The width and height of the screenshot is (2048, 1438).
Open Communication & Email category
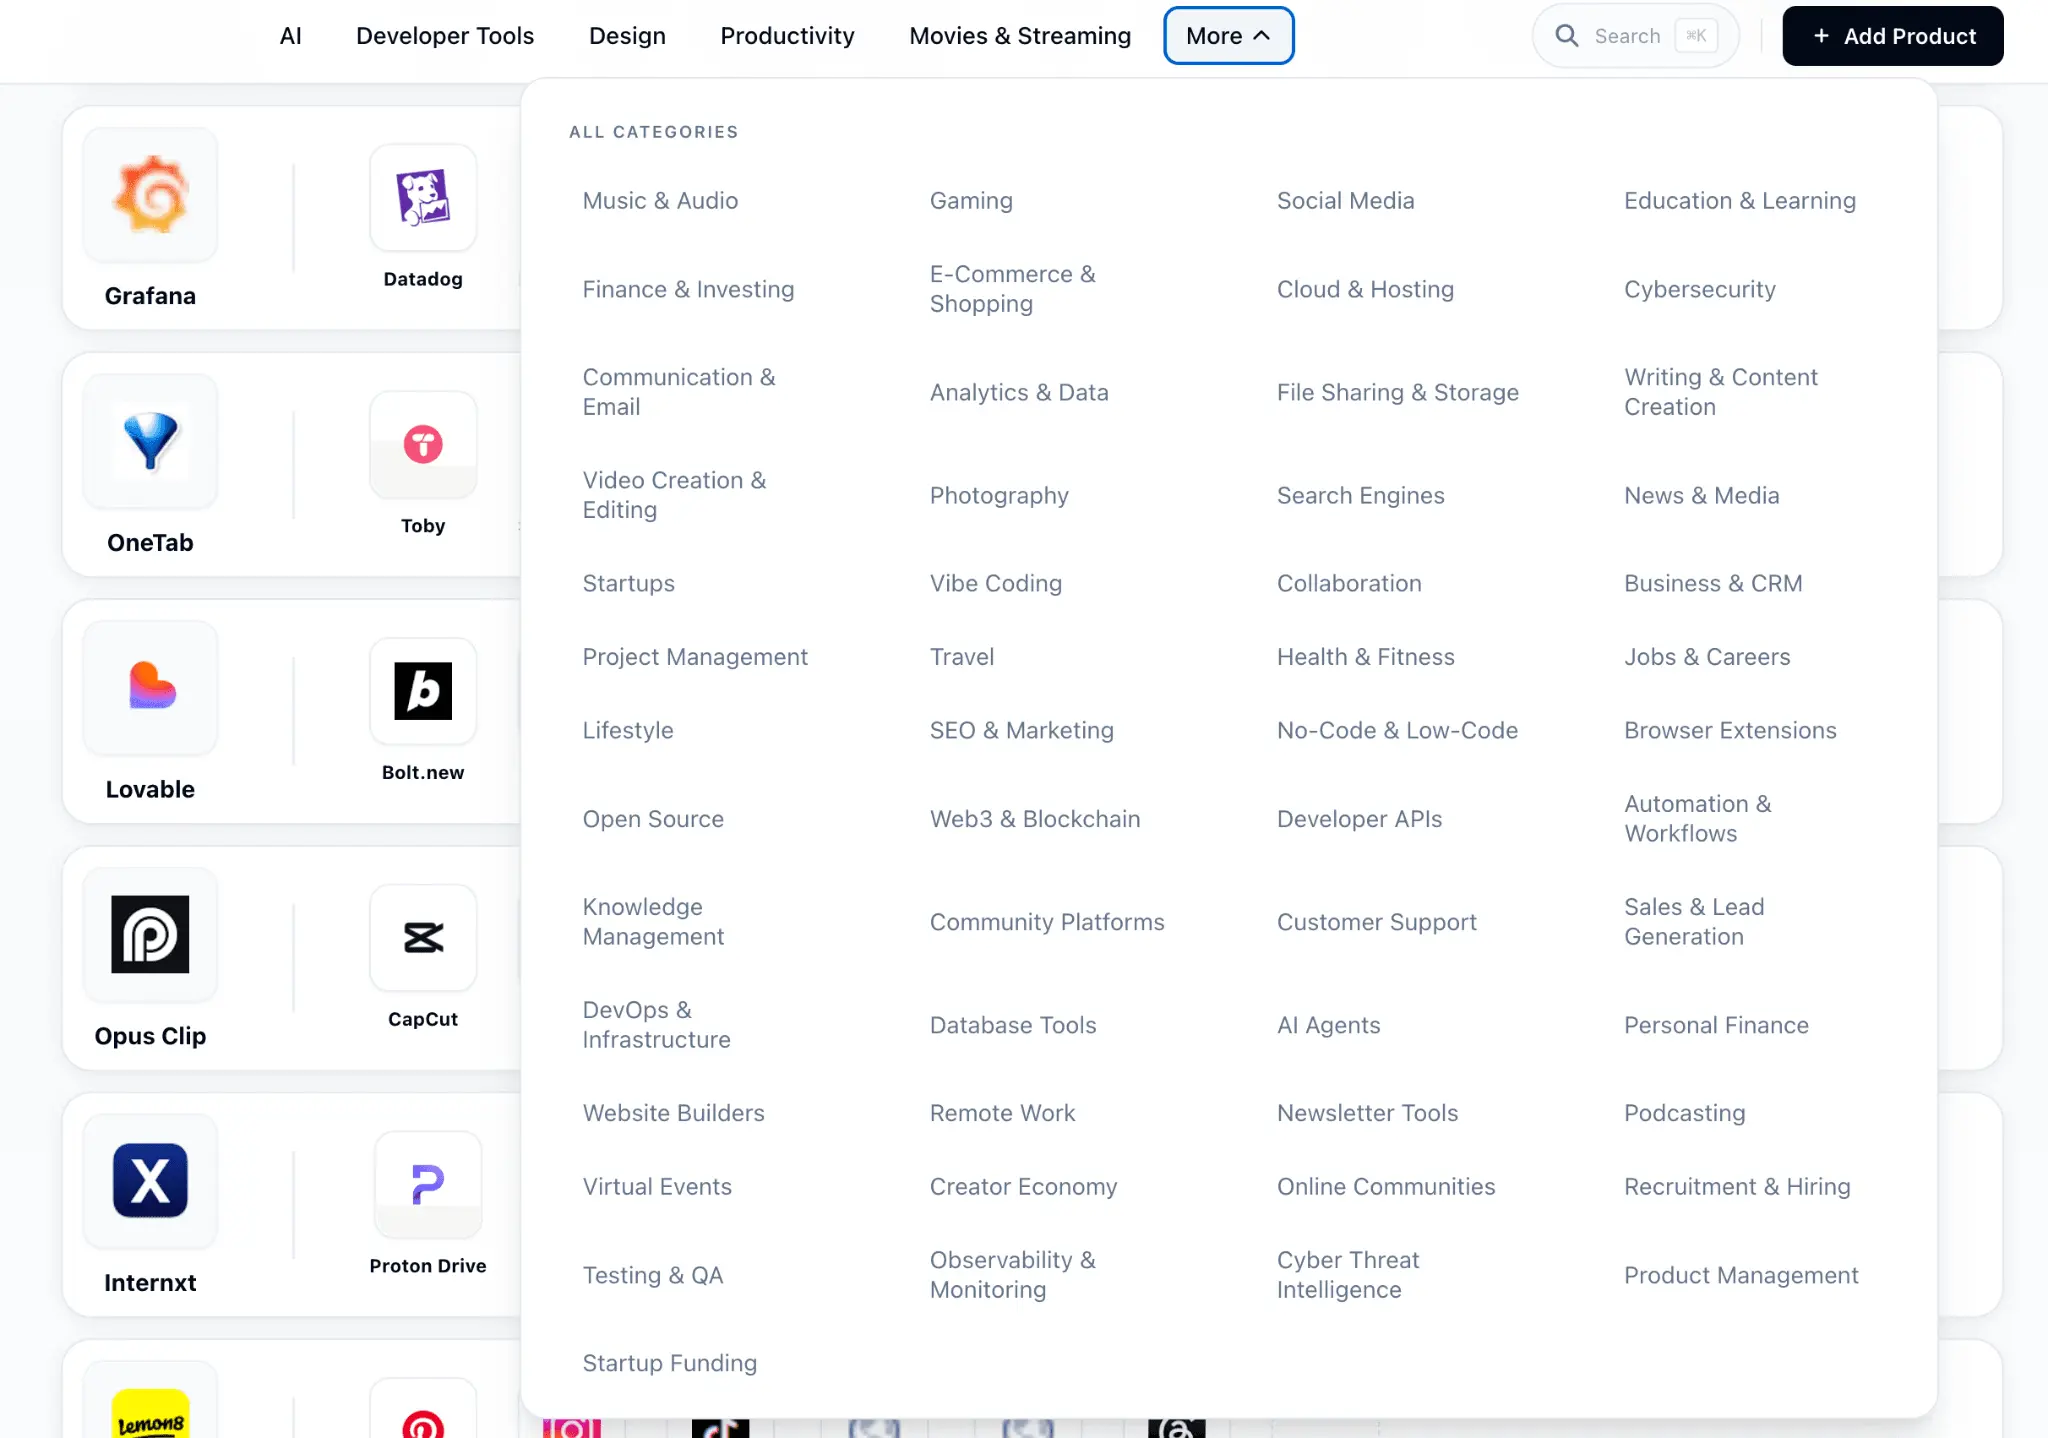pos(678,392)
